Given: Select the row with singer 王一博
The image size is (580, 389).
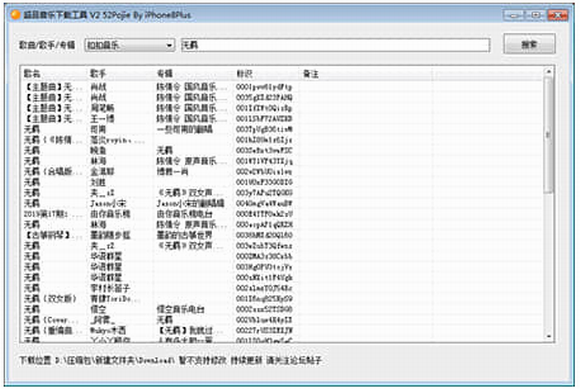Looking at the screenshot, I should (283, 119).
